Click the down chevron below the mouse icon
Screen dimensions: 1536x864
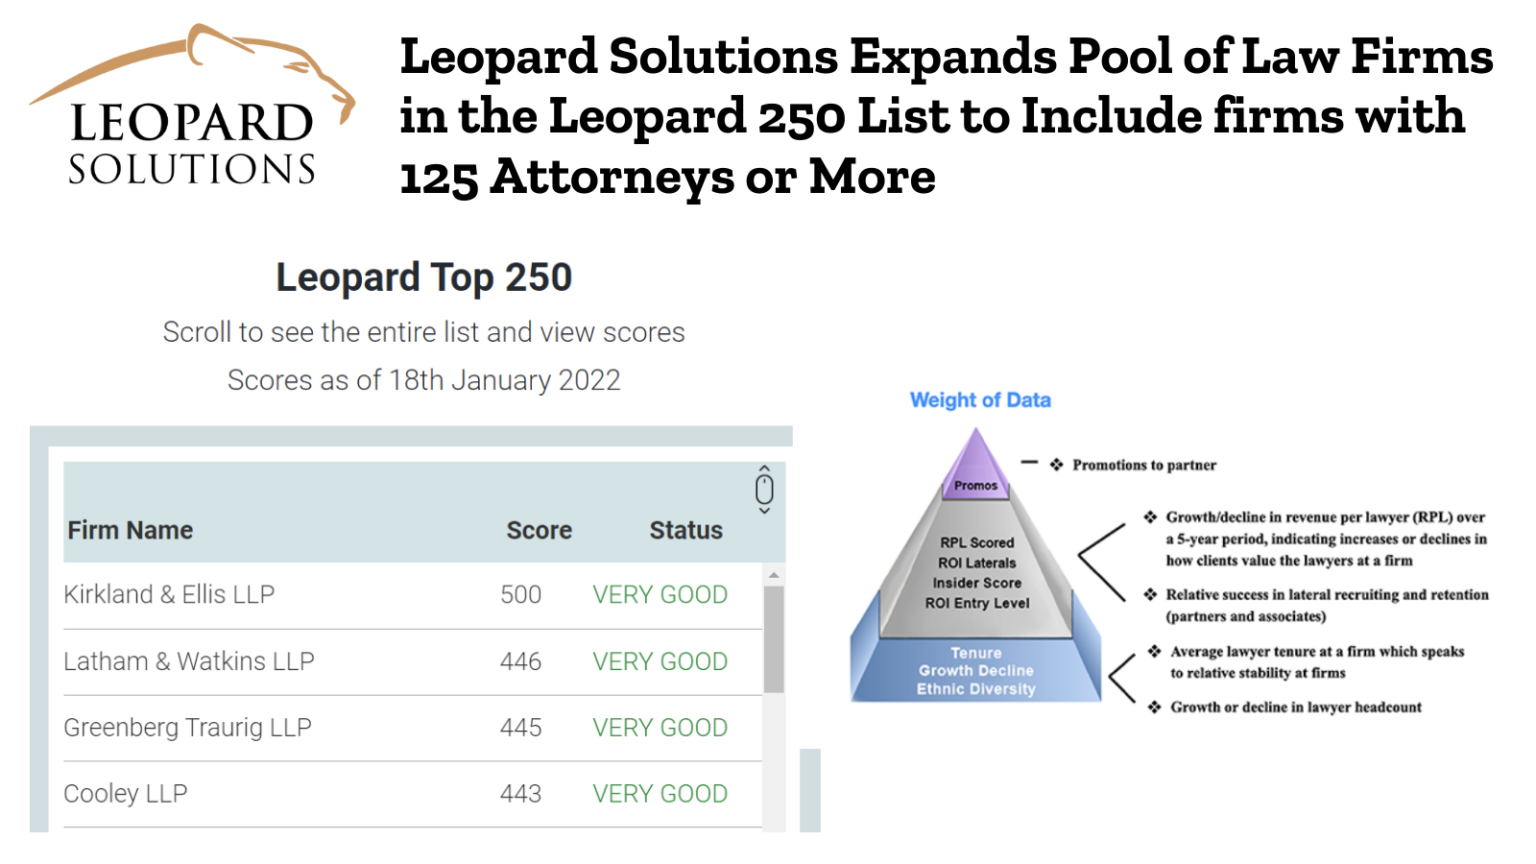pyautogui.click(x=765, y=510)
